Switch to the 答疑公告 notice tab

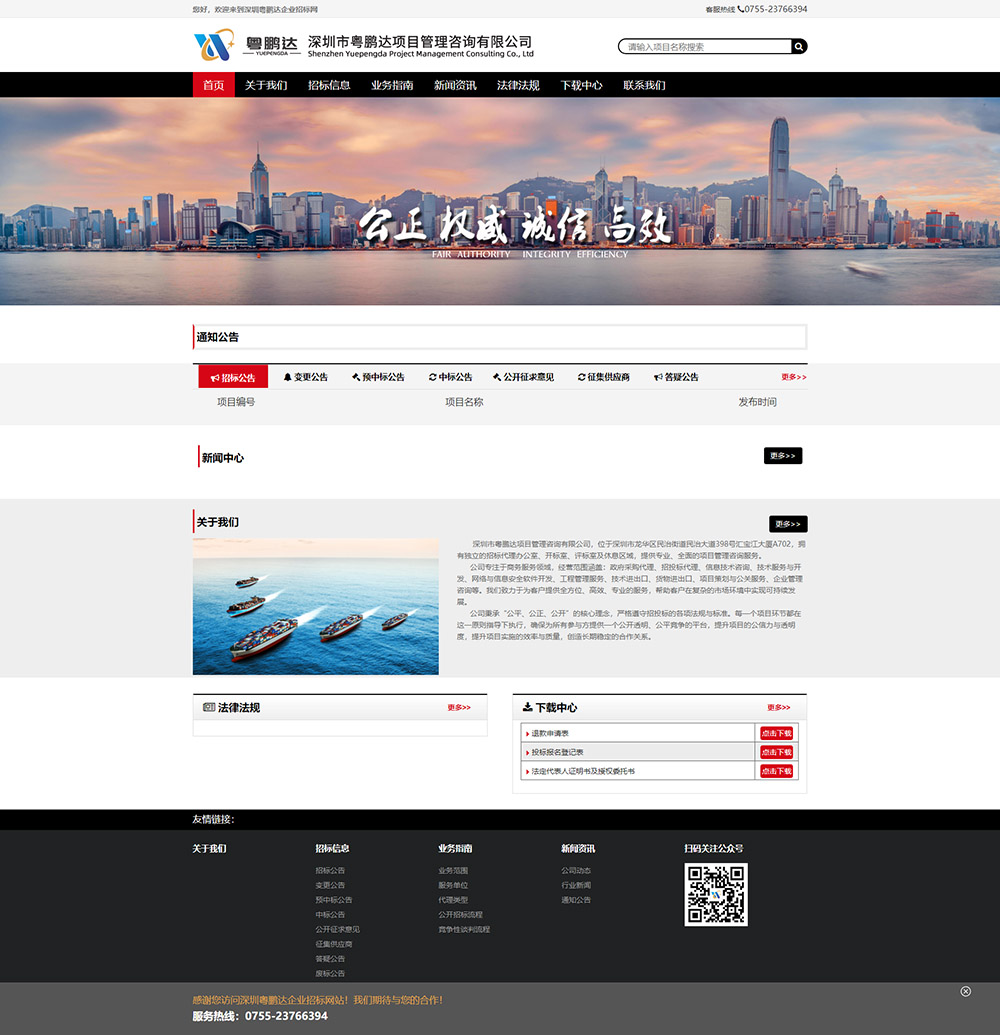(x=676, y=377)
